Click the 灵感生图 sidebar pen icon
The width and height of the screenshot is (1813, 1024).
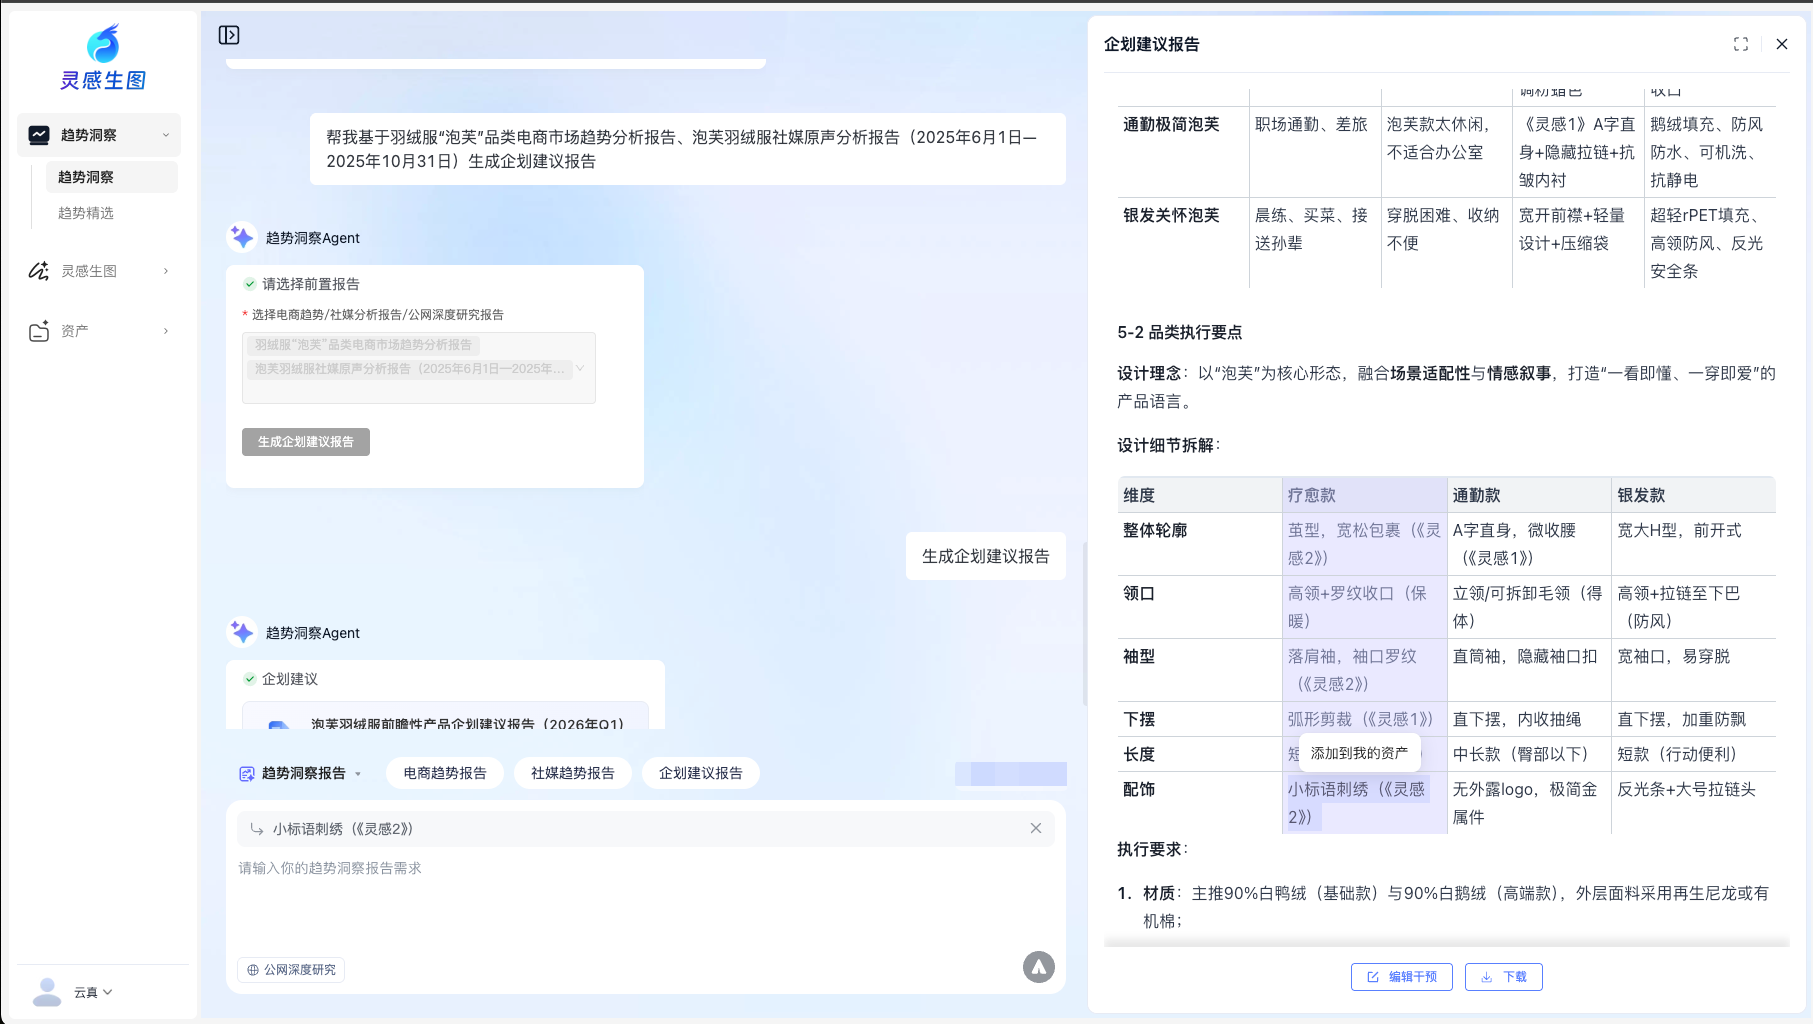39,271
